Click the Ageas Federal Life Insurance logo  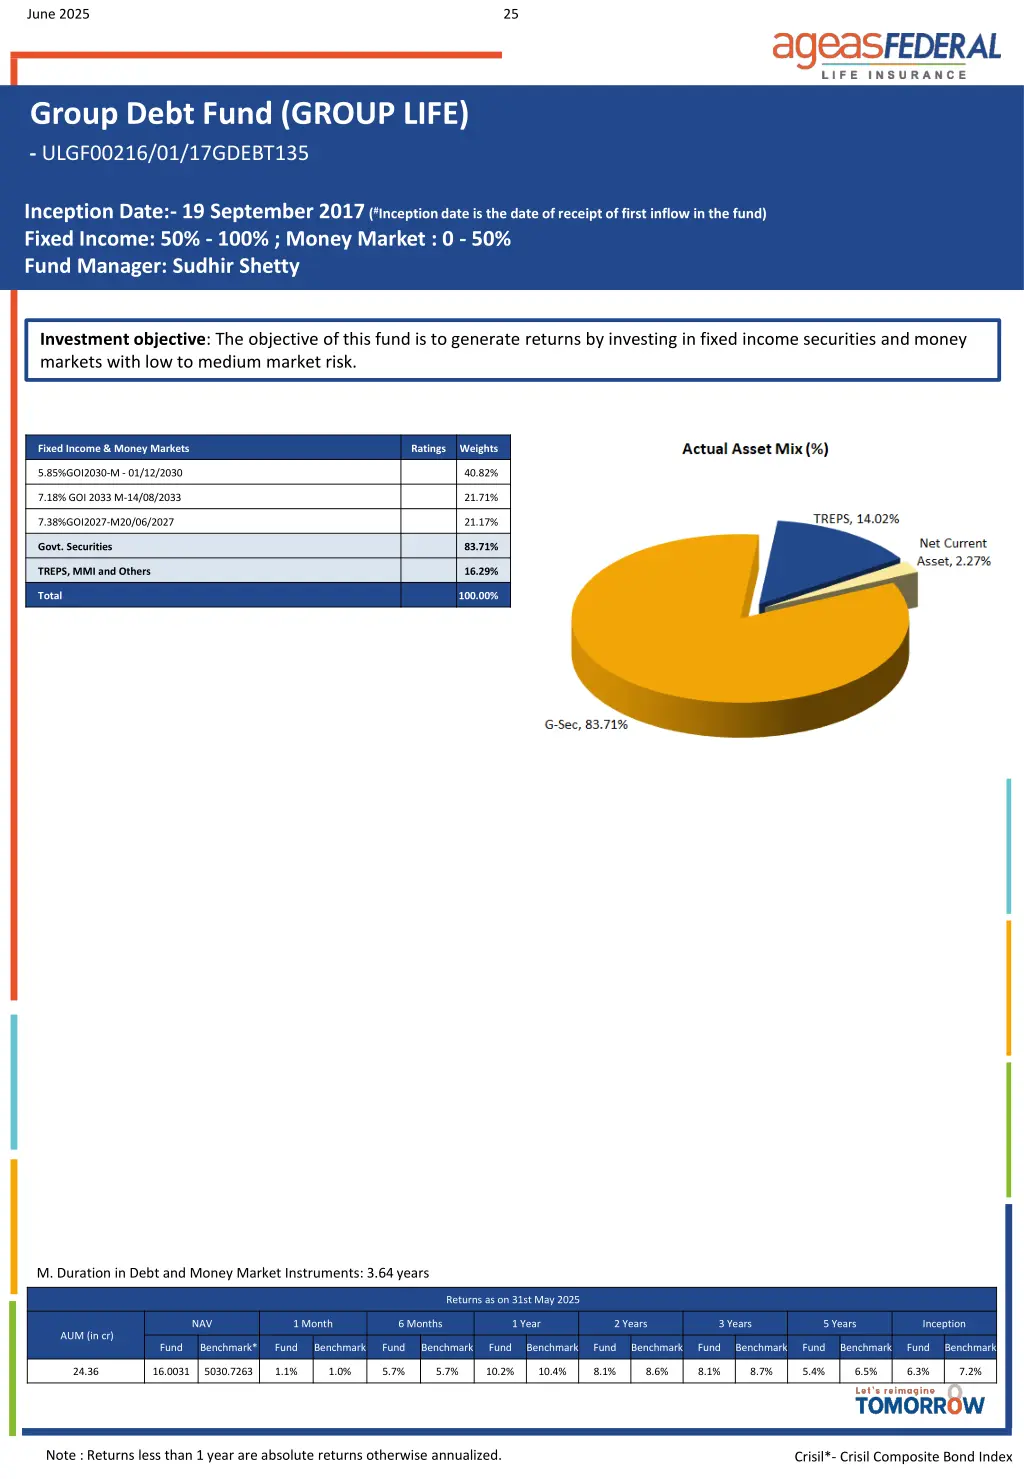point(886,55)
